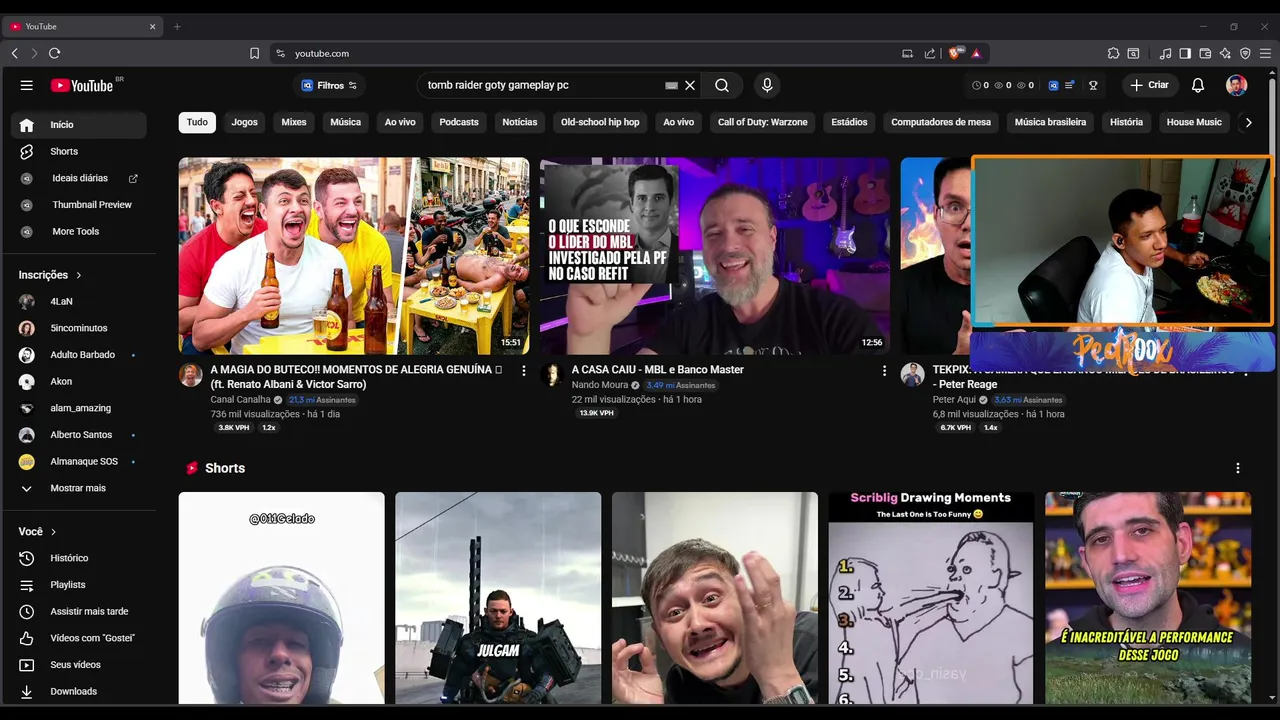Clear the search text with the X
The height and width of the screenshot is (720, 1280).
click(x=690, y=85)
